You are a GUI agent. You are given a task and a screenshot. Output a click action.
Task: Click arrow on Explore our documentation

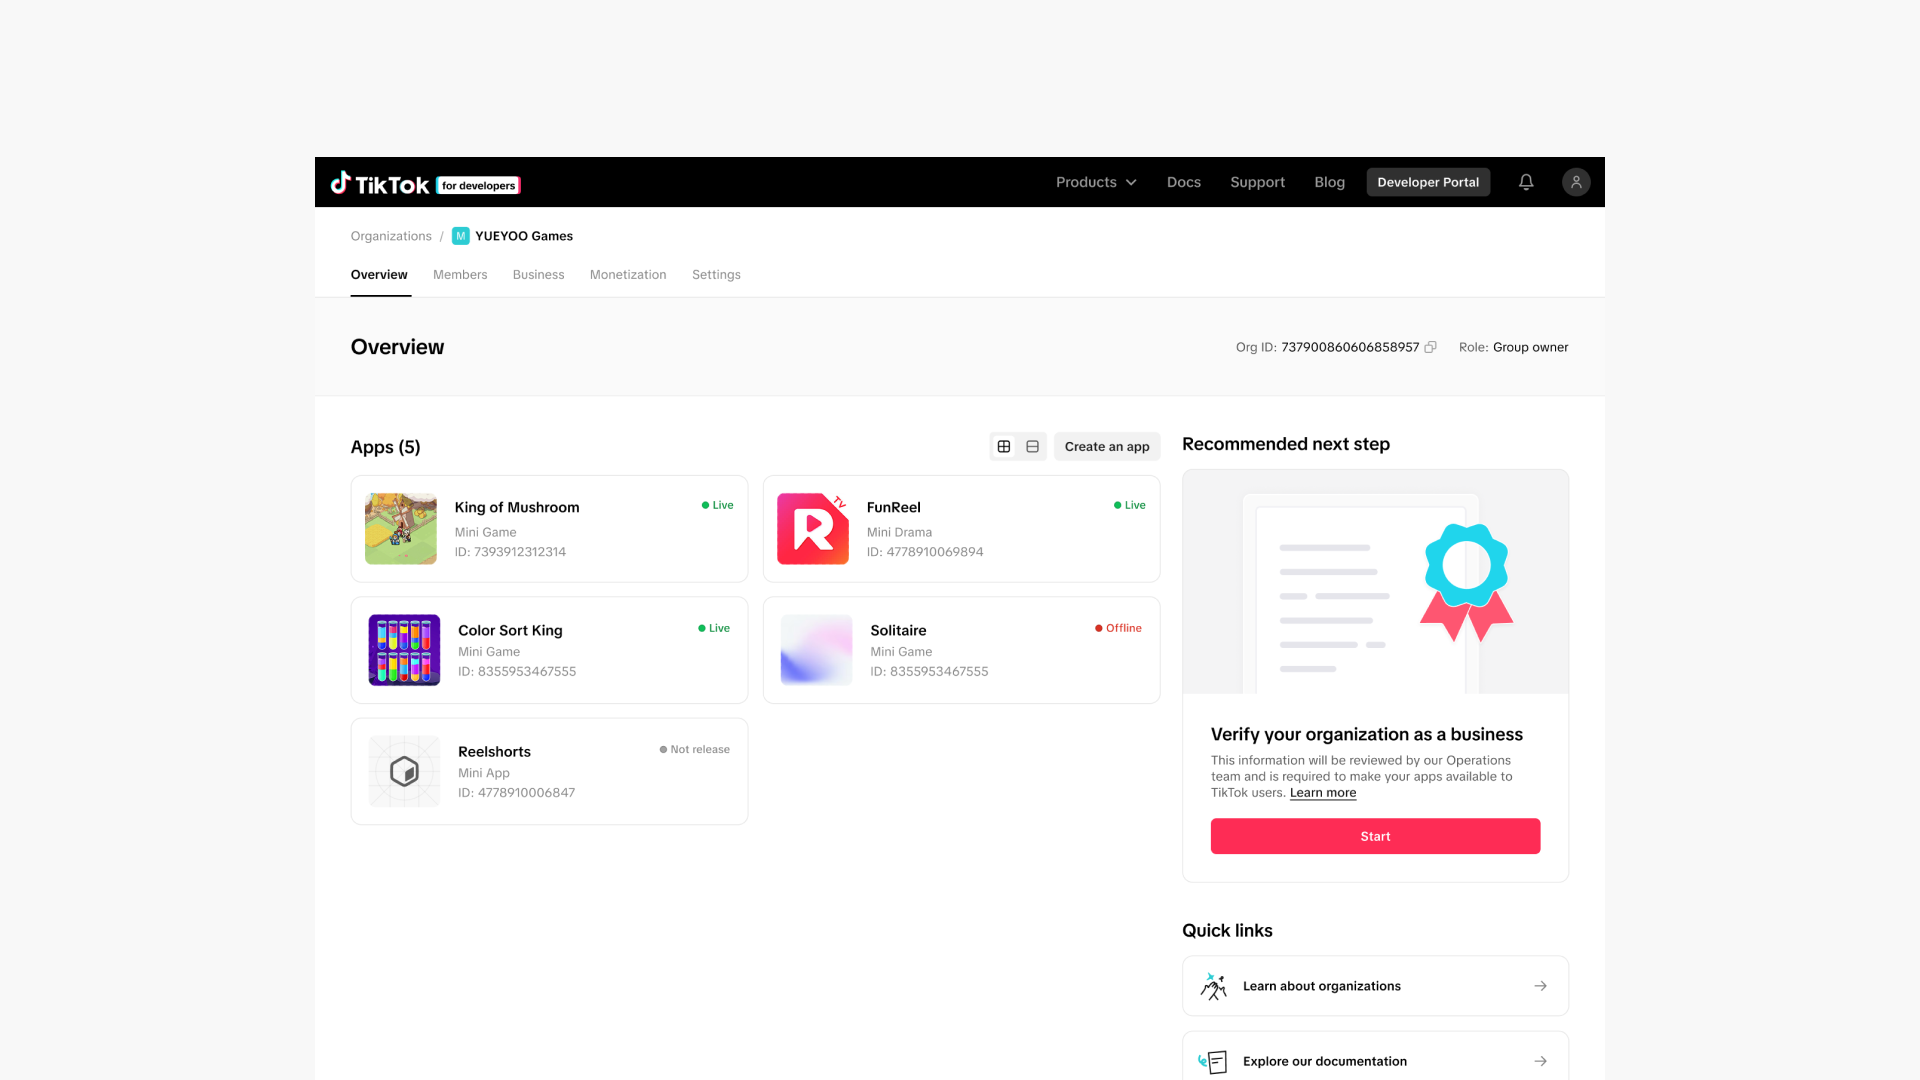[1541, 1061]
